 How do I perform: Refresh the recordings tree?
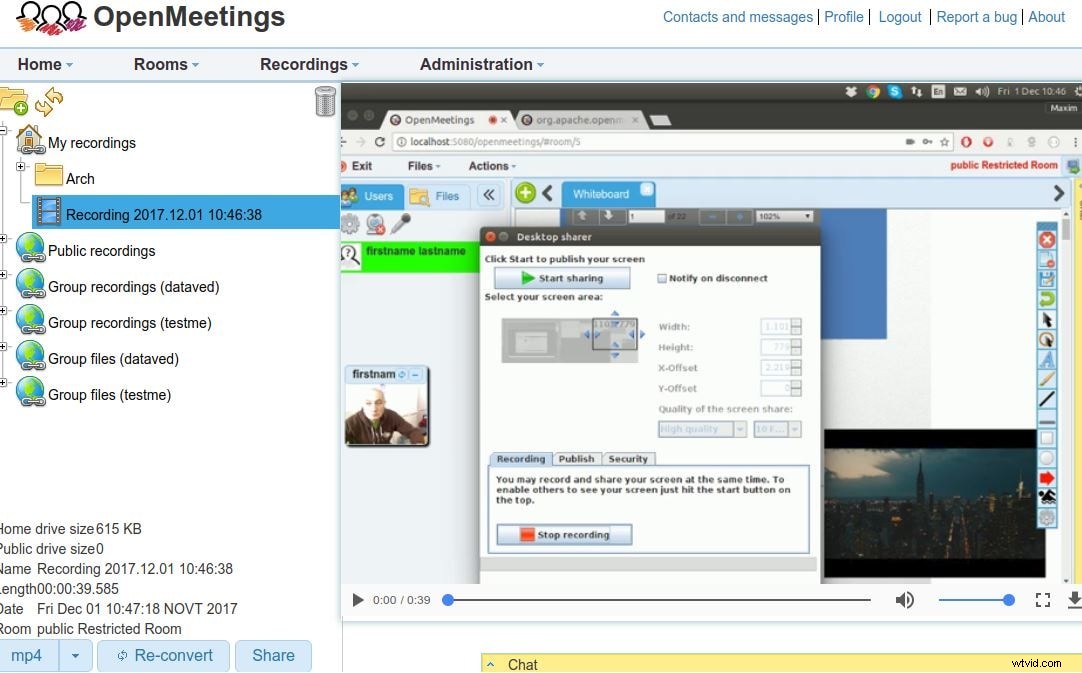pos(47,100)
